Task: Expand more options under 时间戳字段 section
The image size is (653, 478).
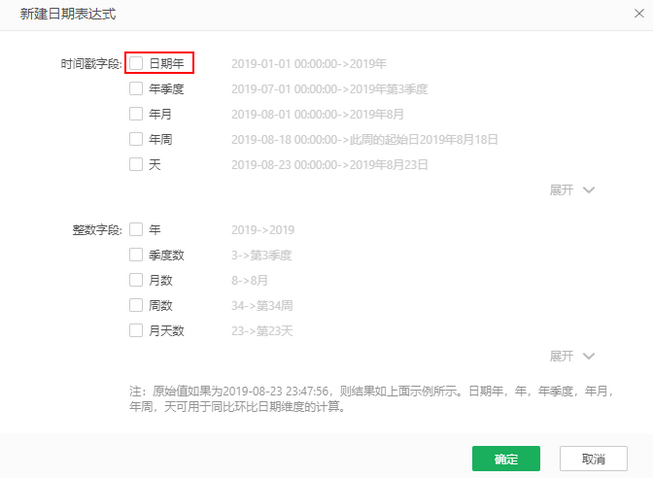Action: 571,190
